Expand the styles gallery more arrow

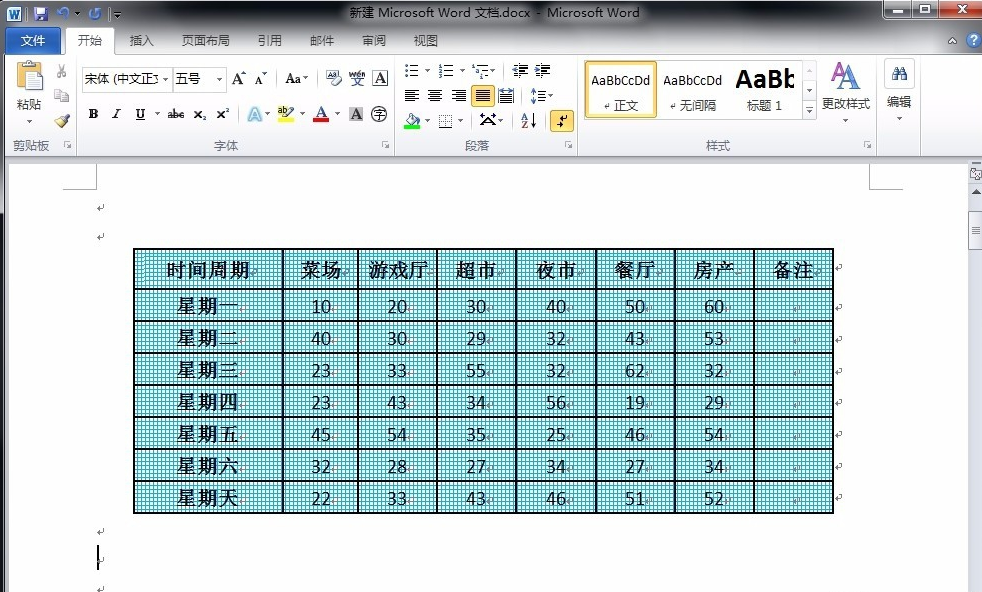click(809, 110)
